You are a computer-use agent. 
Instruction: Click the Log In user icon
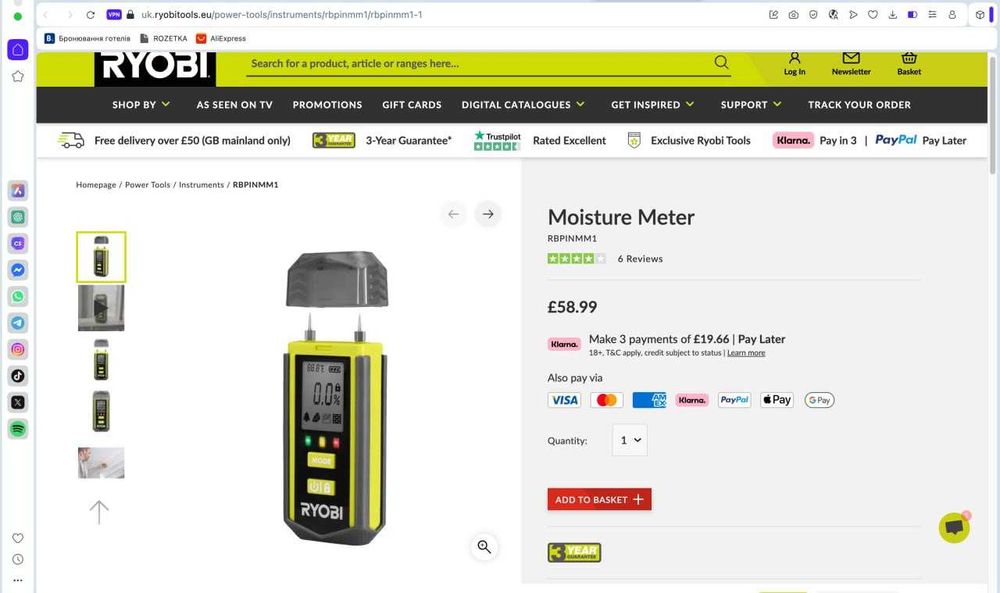pos(794,58)
